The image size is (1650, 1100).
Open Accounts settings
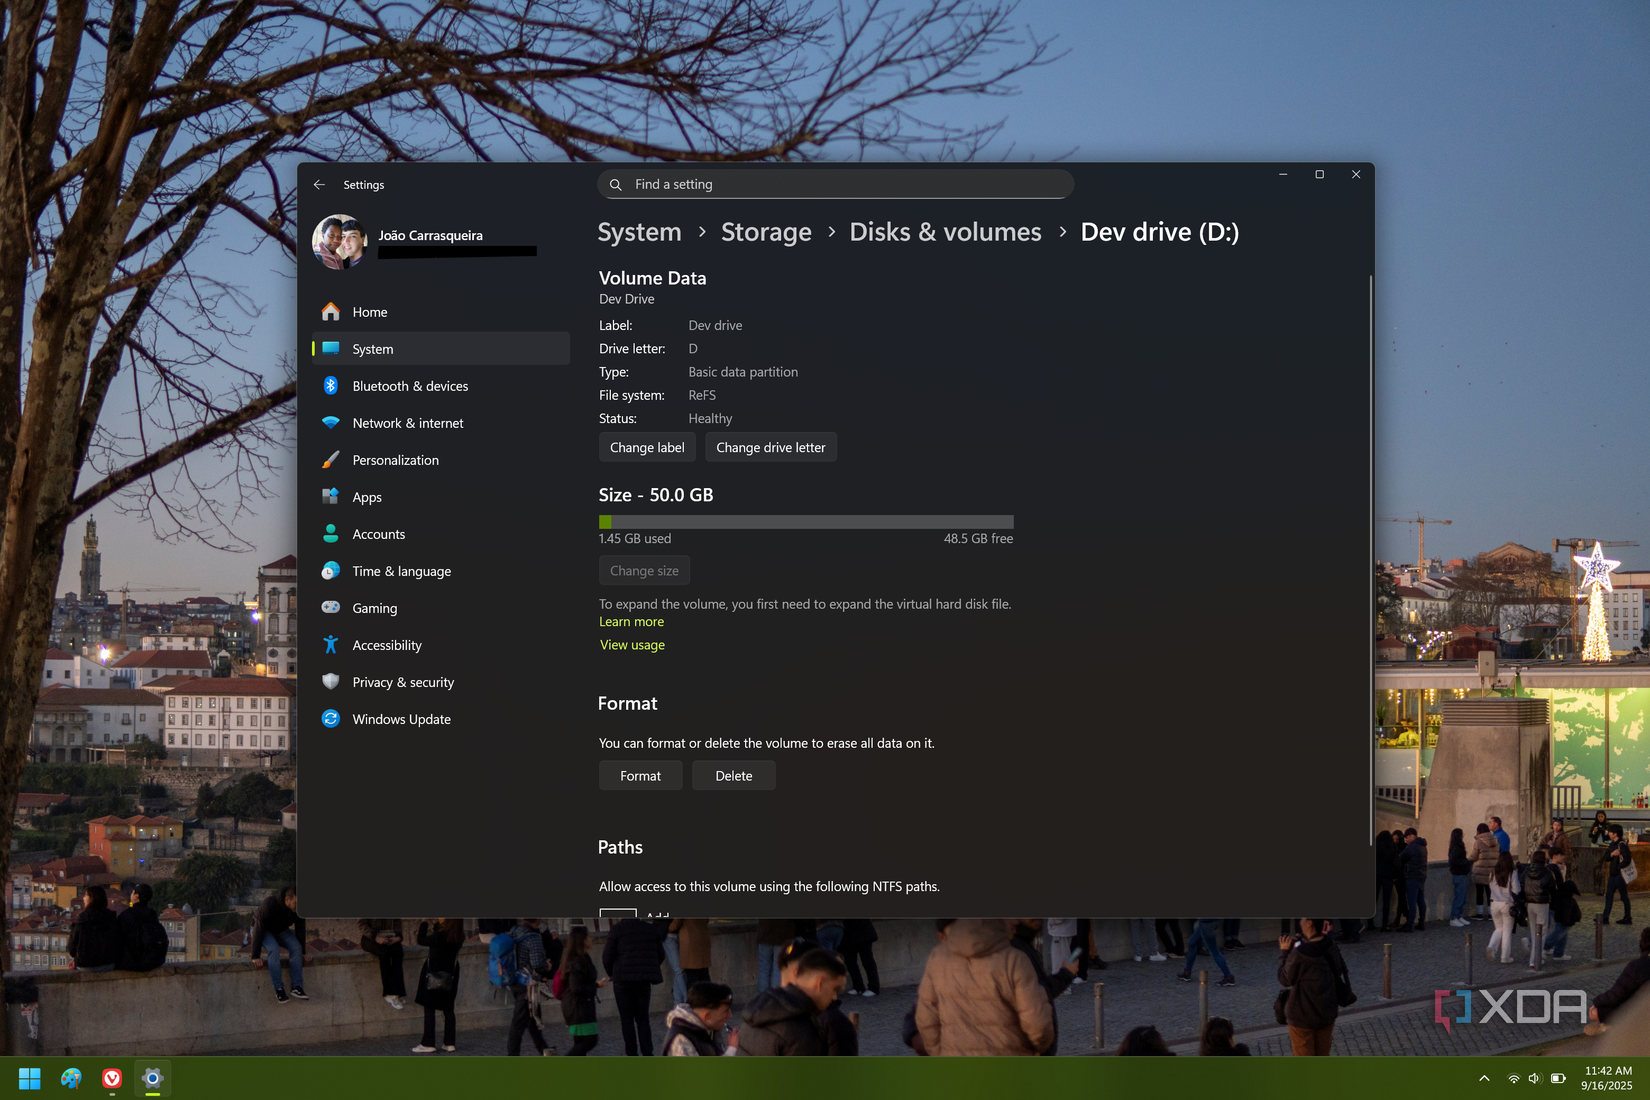tap(378, 533)
